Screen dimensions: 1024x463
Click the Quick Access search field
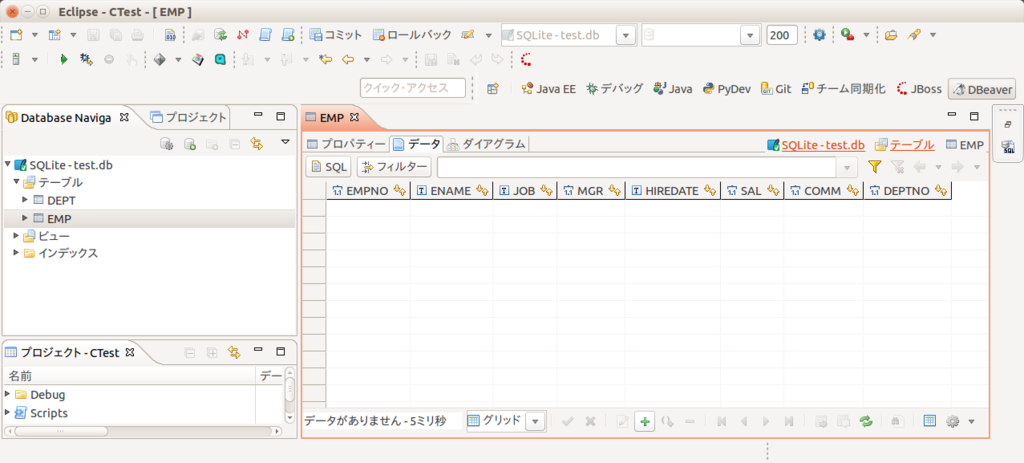(413, 88)
